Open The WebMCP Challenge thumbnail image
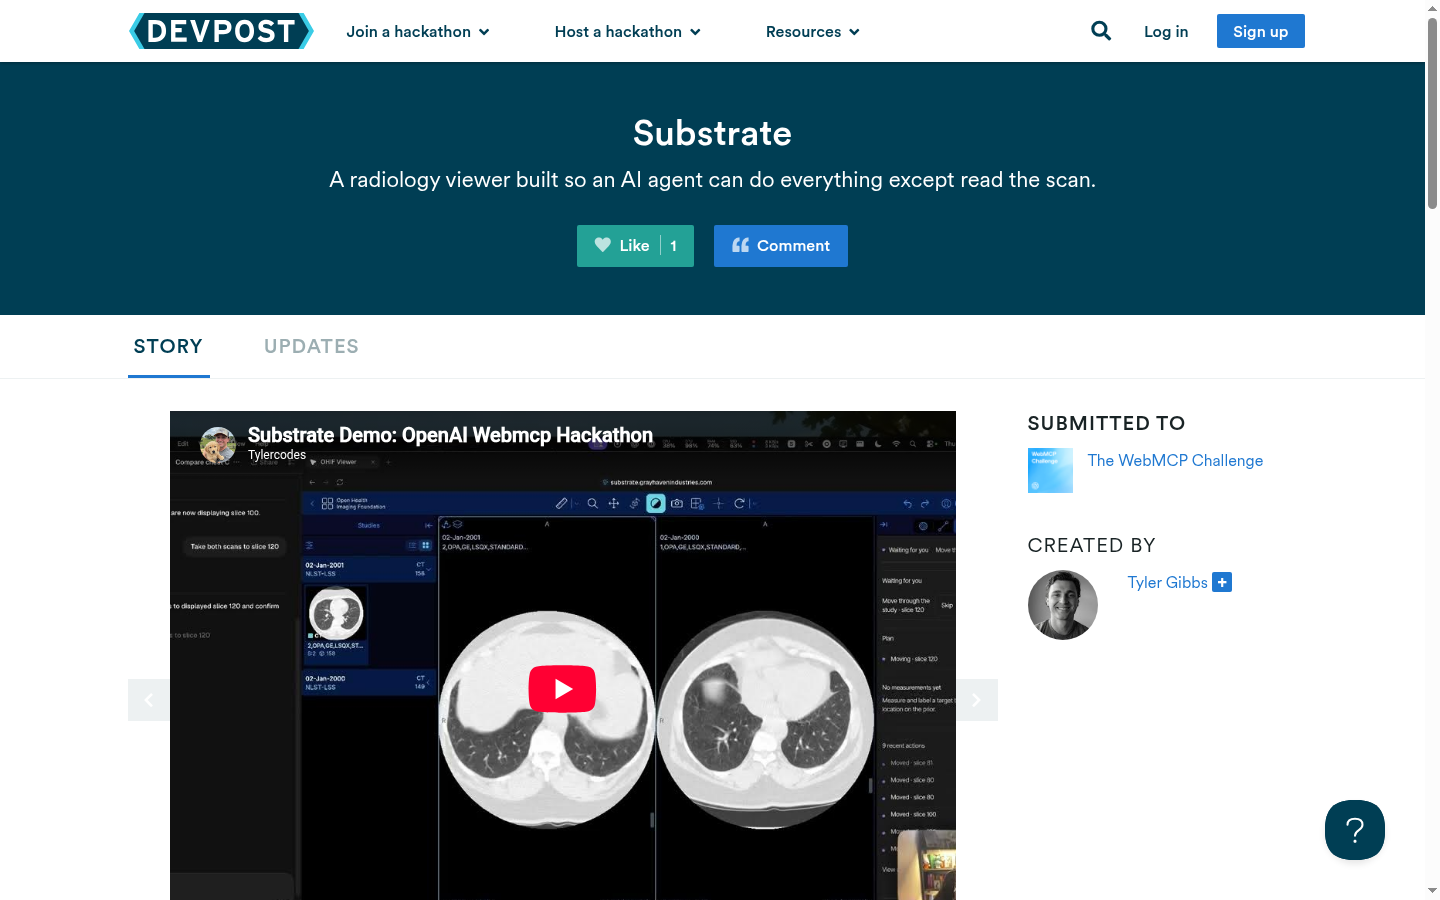The image size is (1440, 900). point(1050,470)
